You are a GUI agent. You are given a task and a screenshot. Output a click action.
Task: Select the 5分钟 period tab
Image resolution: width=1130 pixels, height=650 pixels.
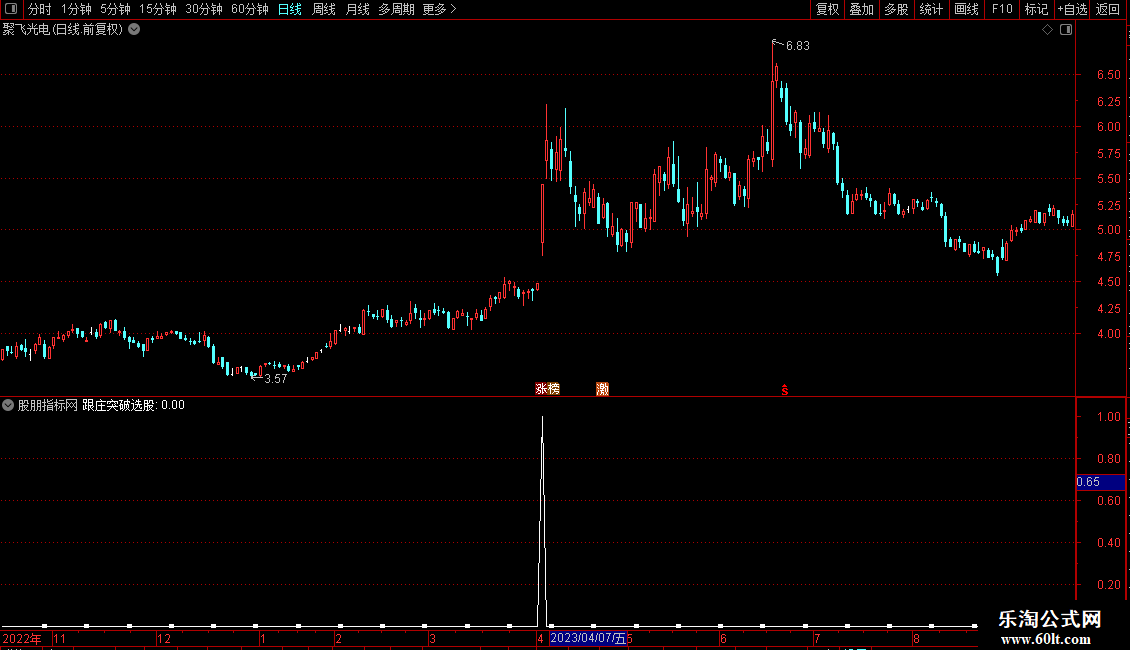coord(115,9)
